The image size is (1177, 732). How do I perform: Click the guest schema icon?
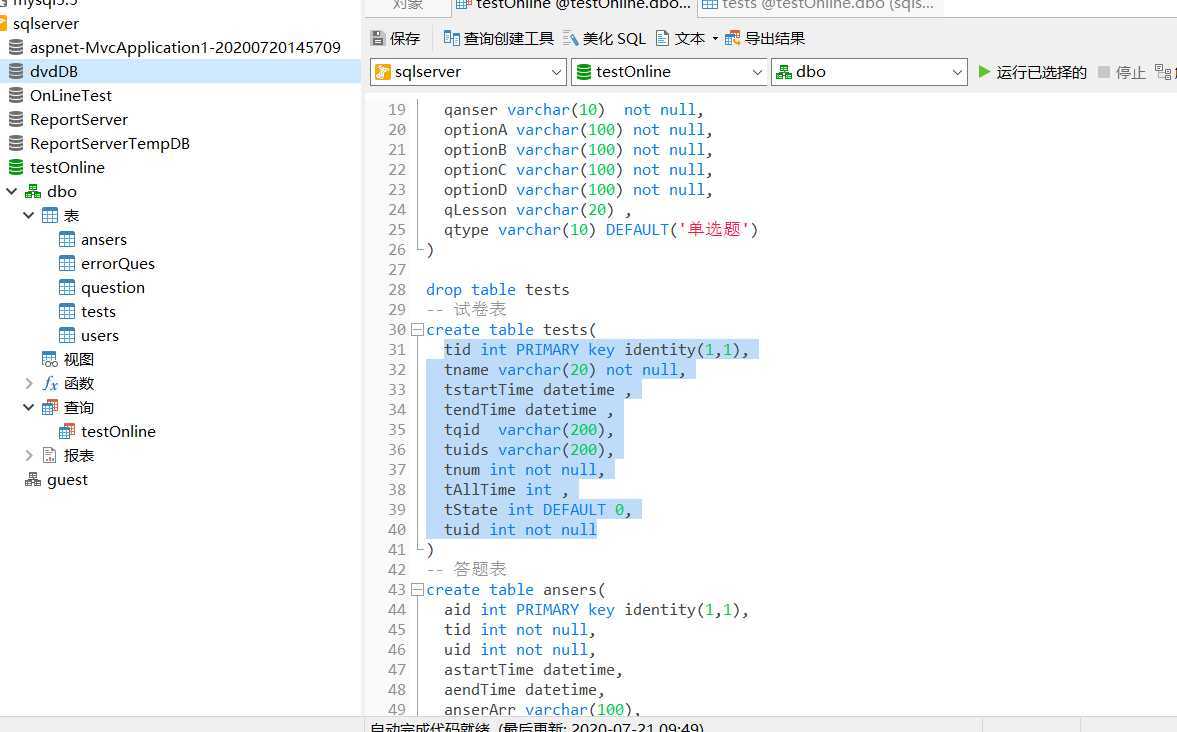pyautogui.click(x=33, y=480)
